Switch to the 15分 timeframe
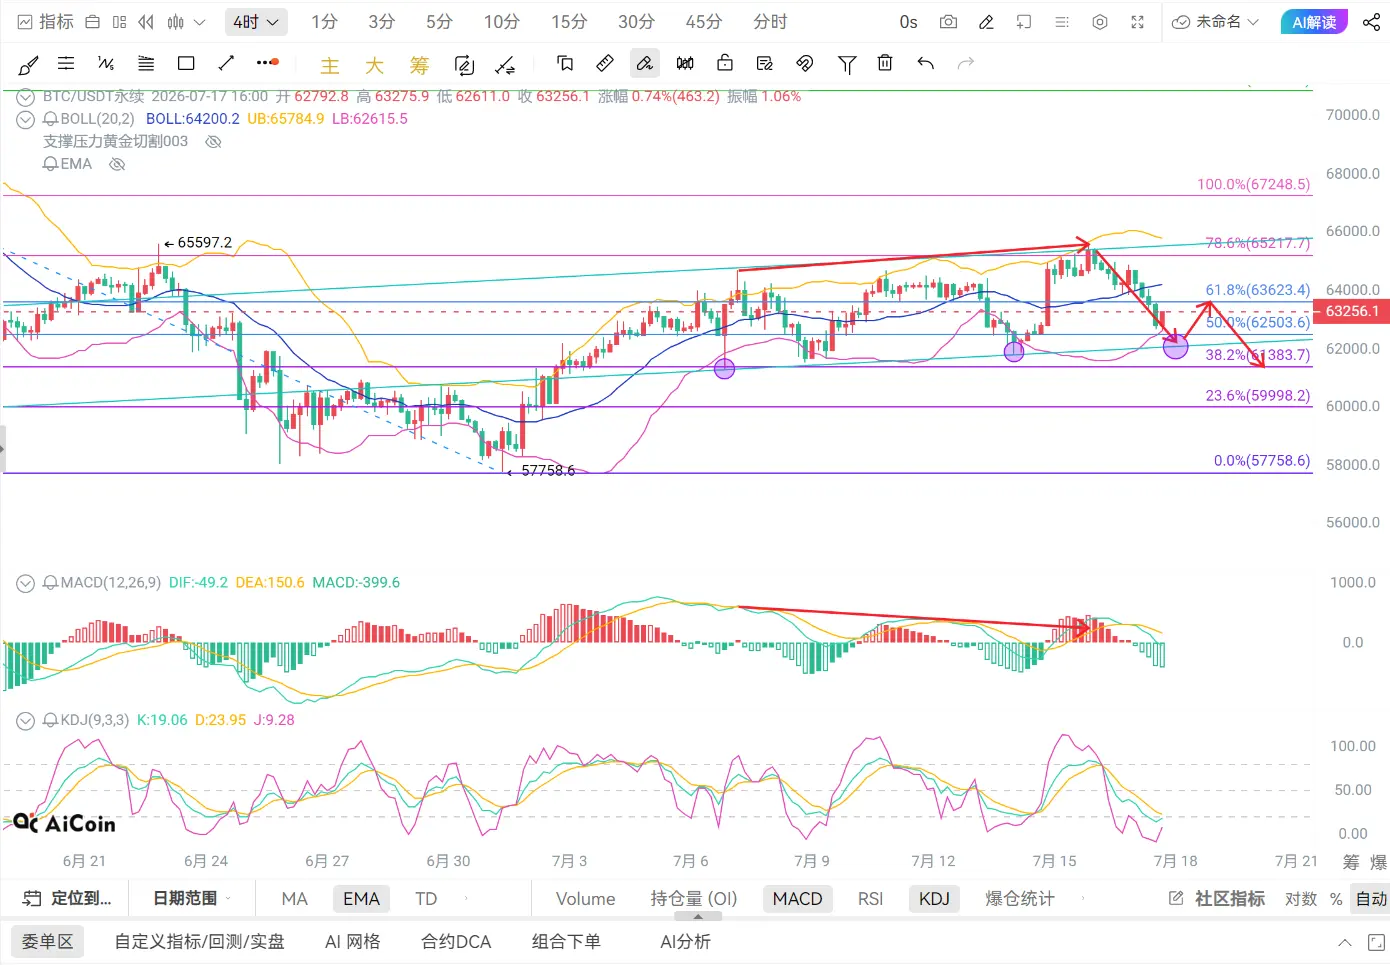This screenshot has width=1390, height=965. click(568, 22)
